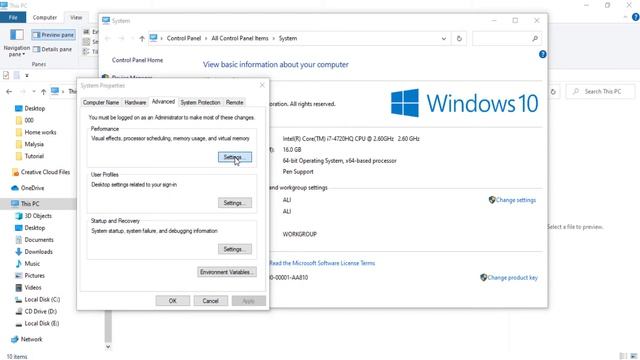The width and height of the screenshot is (640, 360).
Task: Switch to large icons view in status bar
Action: tap(633, 356)
